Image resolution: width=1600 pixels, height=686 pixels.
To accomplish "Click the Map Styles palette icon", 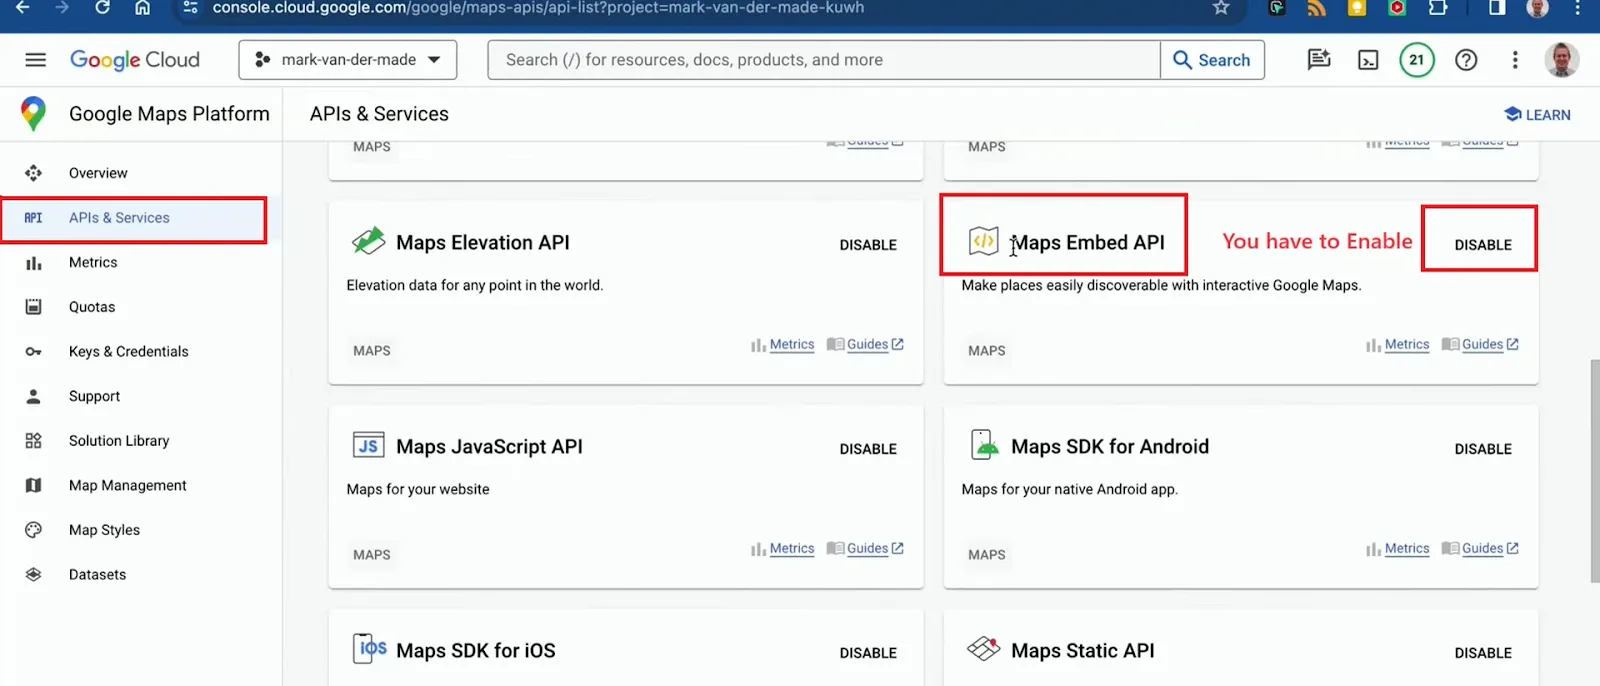I will (x=33, y=530).
